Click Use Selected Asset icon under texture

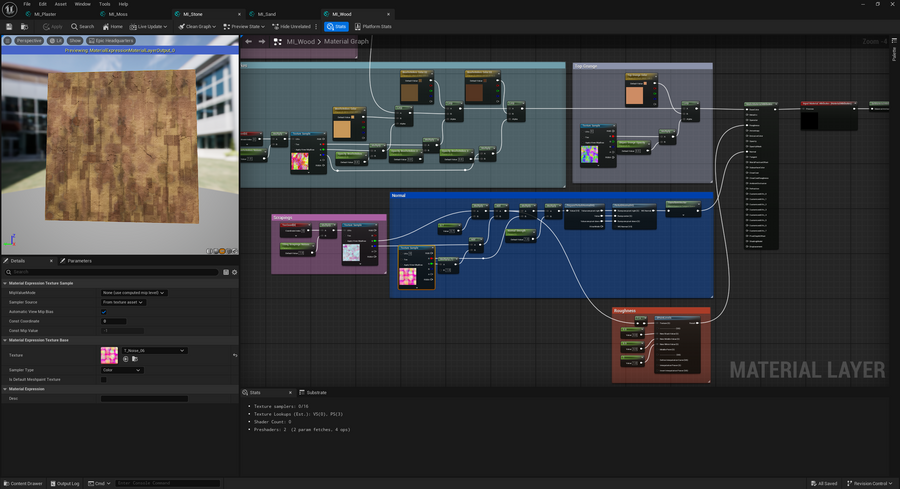(125, 359)
